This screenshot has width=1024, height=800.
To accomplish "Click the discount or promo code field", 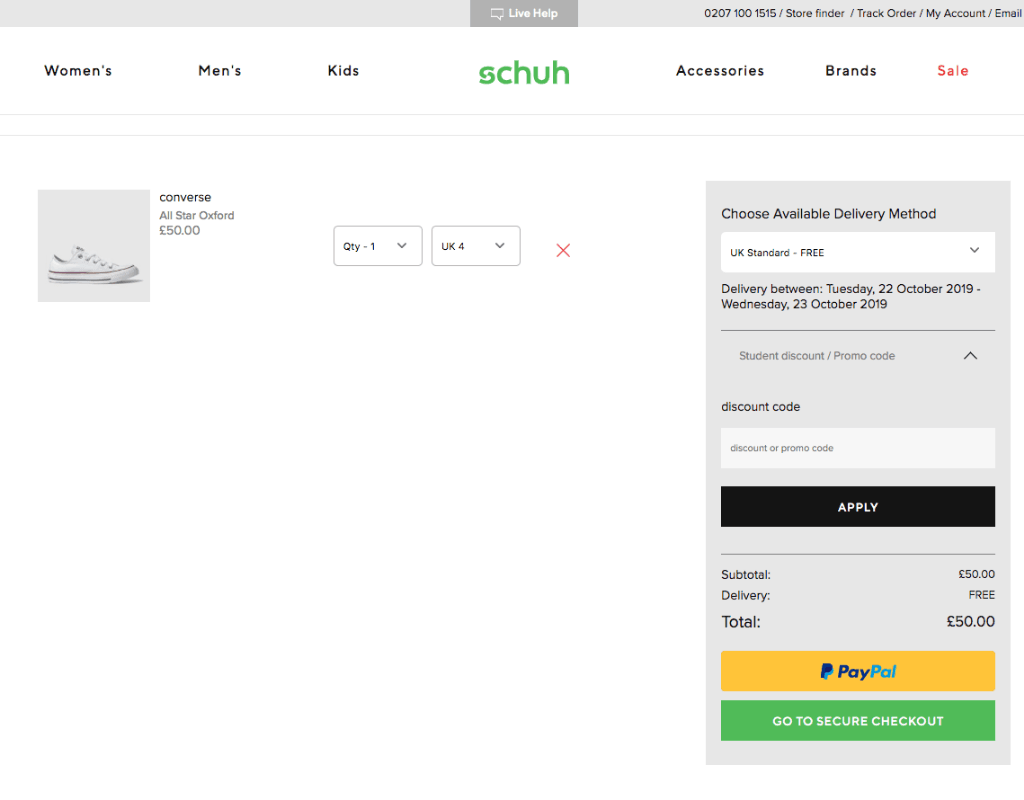I will [857, 448].
